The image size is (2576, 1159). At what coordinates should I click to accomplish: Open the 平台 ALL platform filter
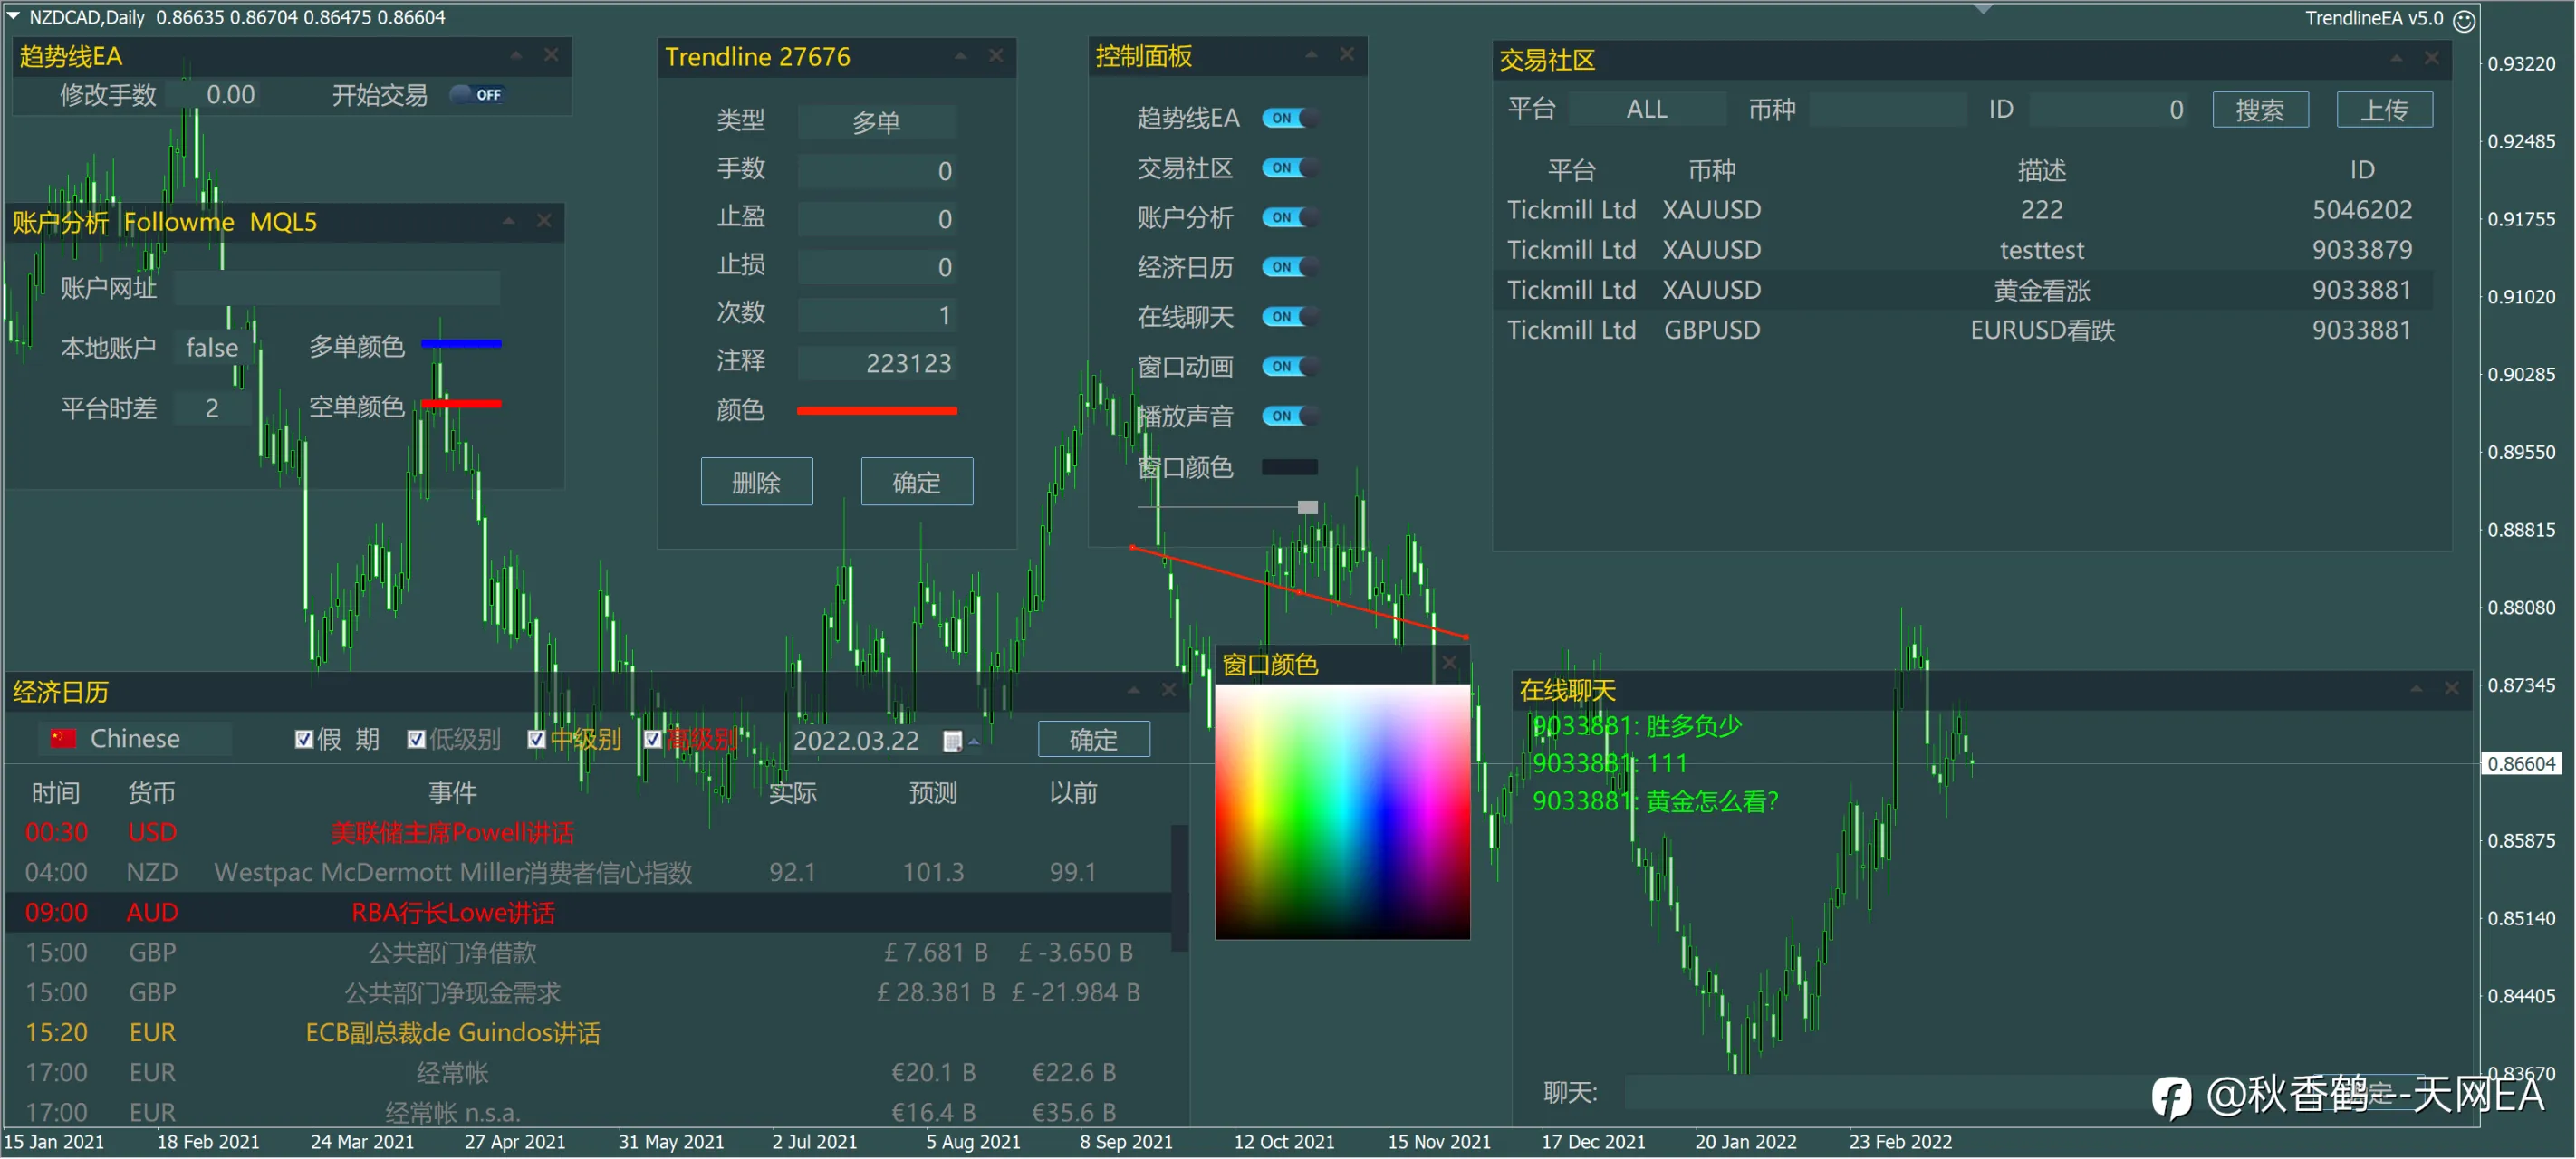1647,109
